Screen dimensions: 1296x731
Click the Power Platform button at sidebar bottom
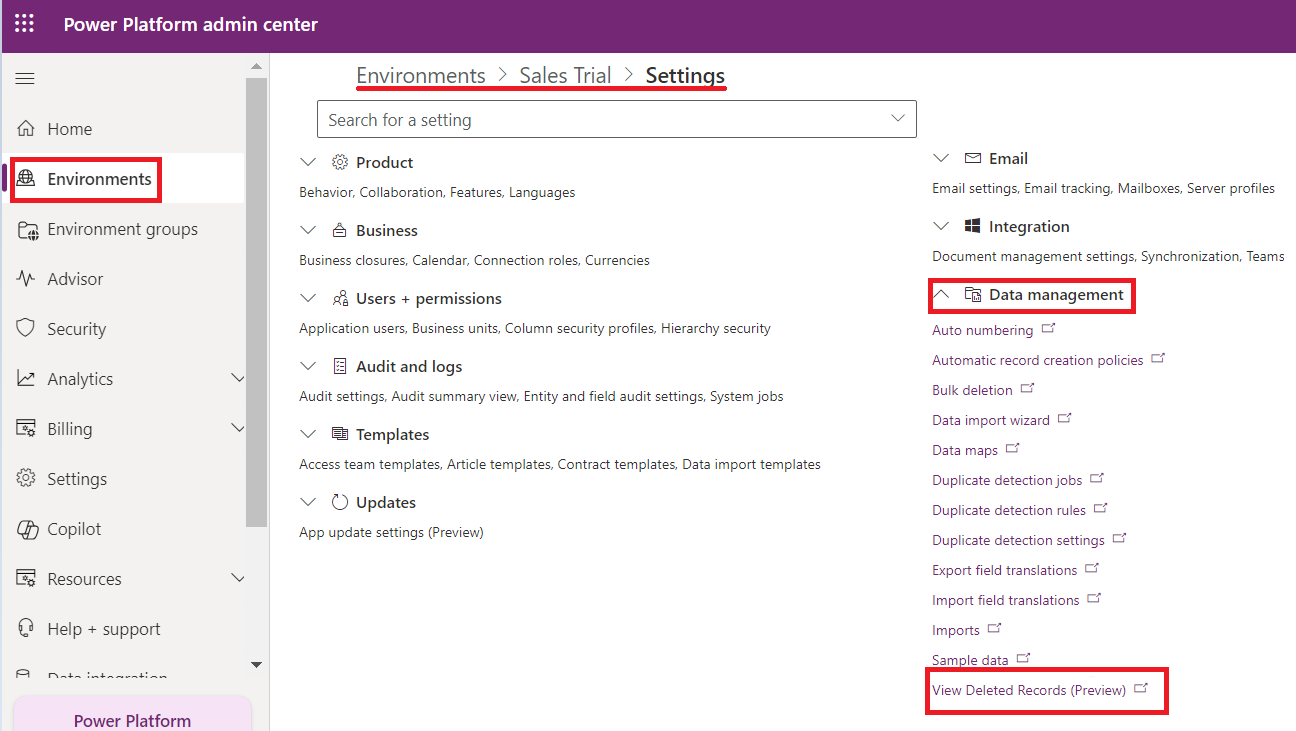point(132,714)
